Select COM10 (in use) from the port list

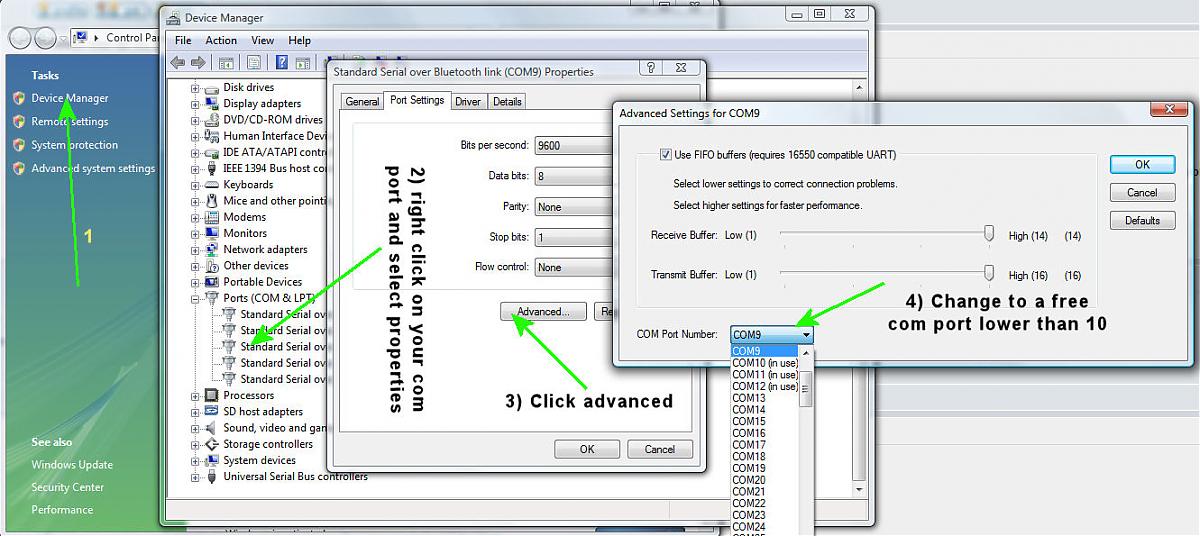point(764,363)
